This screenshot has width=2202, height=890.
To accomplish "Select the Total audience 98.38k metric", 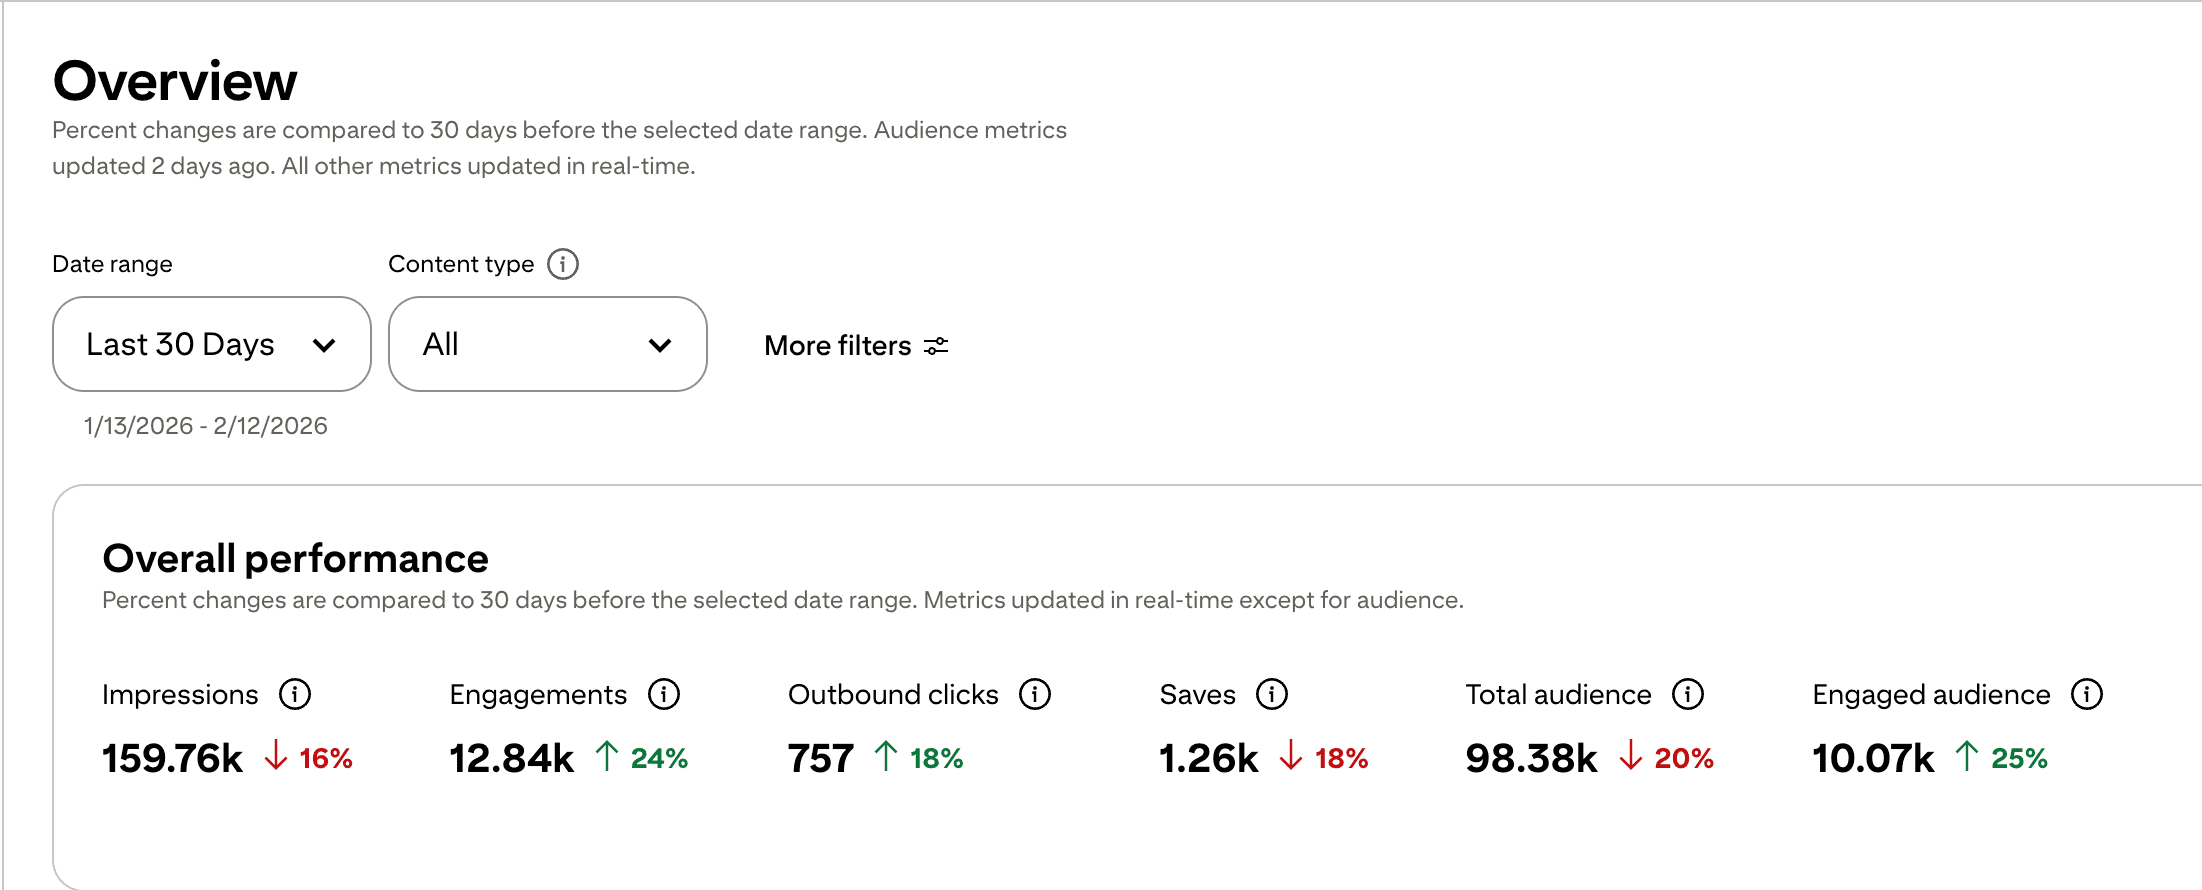I will coord(1531,758).
